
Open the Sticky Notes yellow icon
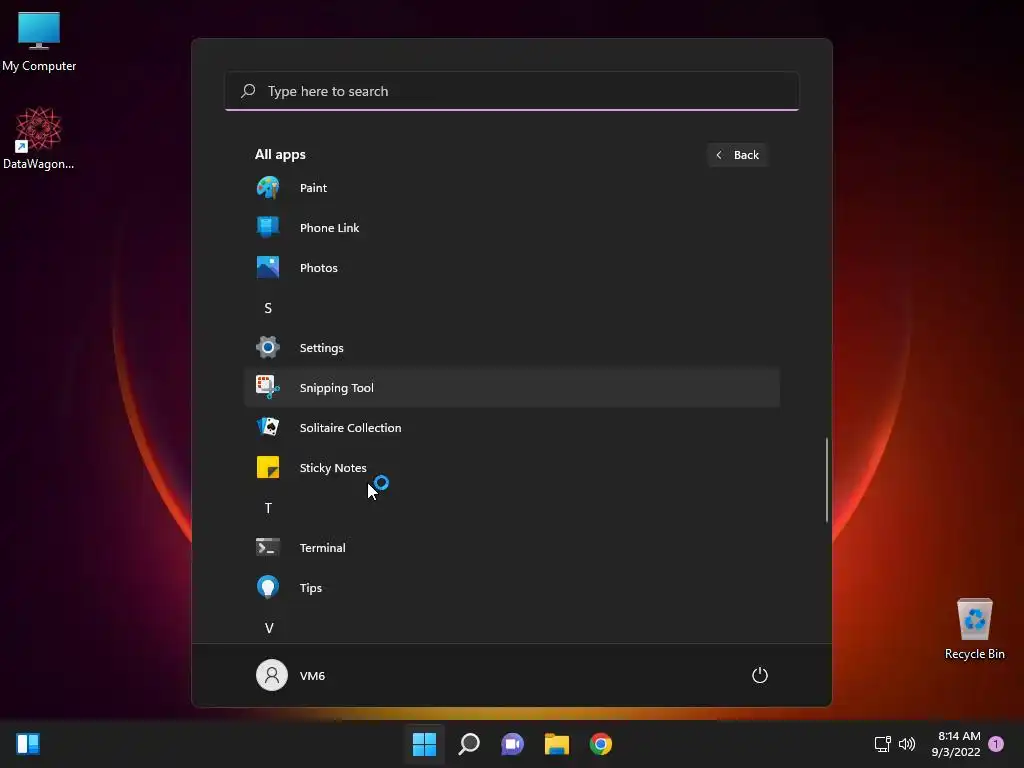268,468
